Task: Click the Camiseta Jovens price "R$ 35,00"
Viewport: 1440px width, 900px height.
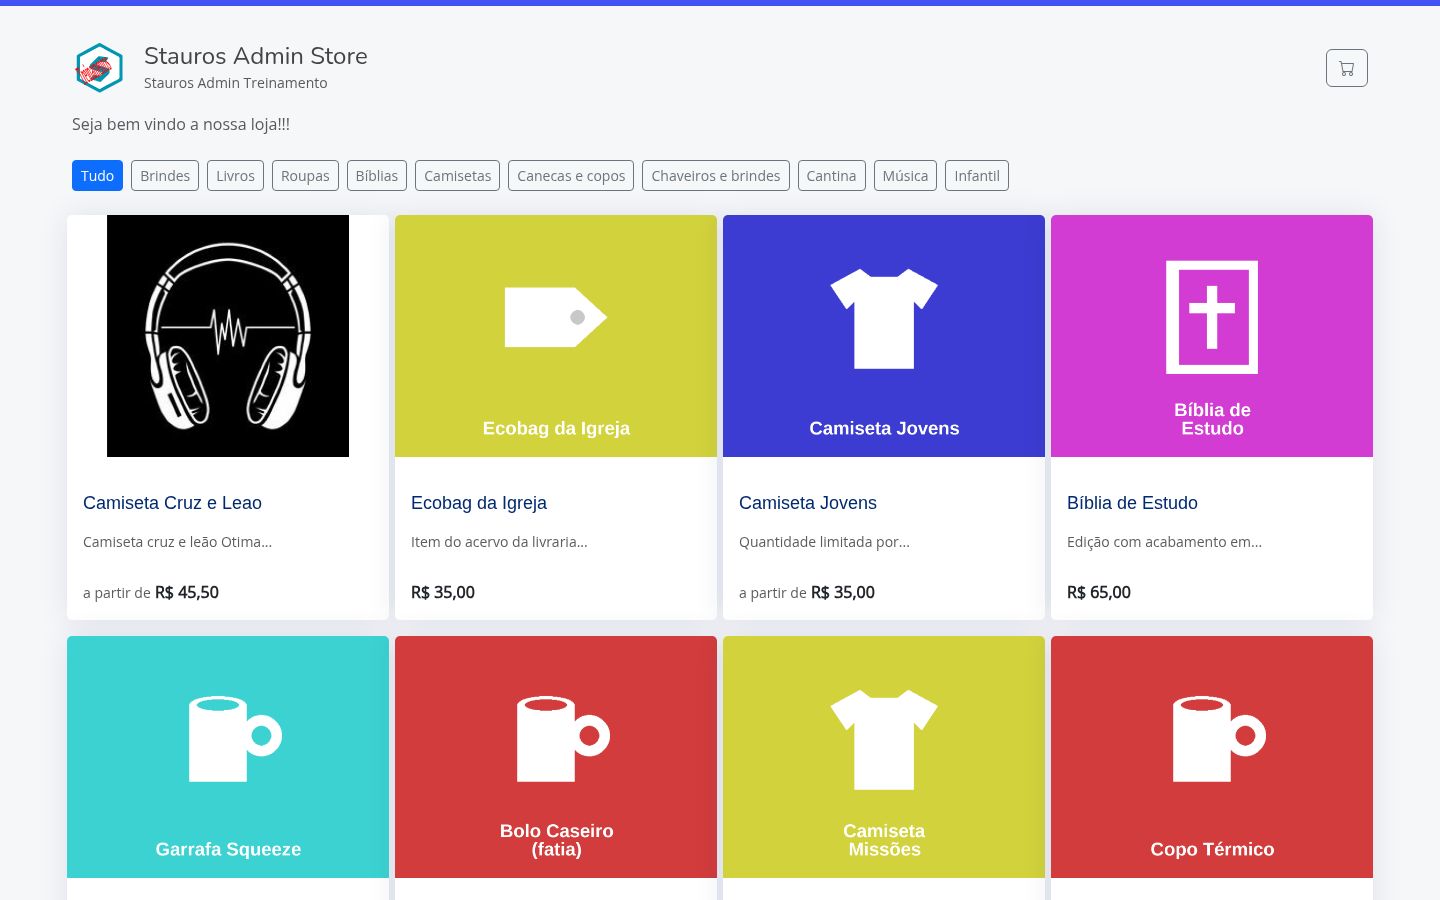Action: [843, 592]
